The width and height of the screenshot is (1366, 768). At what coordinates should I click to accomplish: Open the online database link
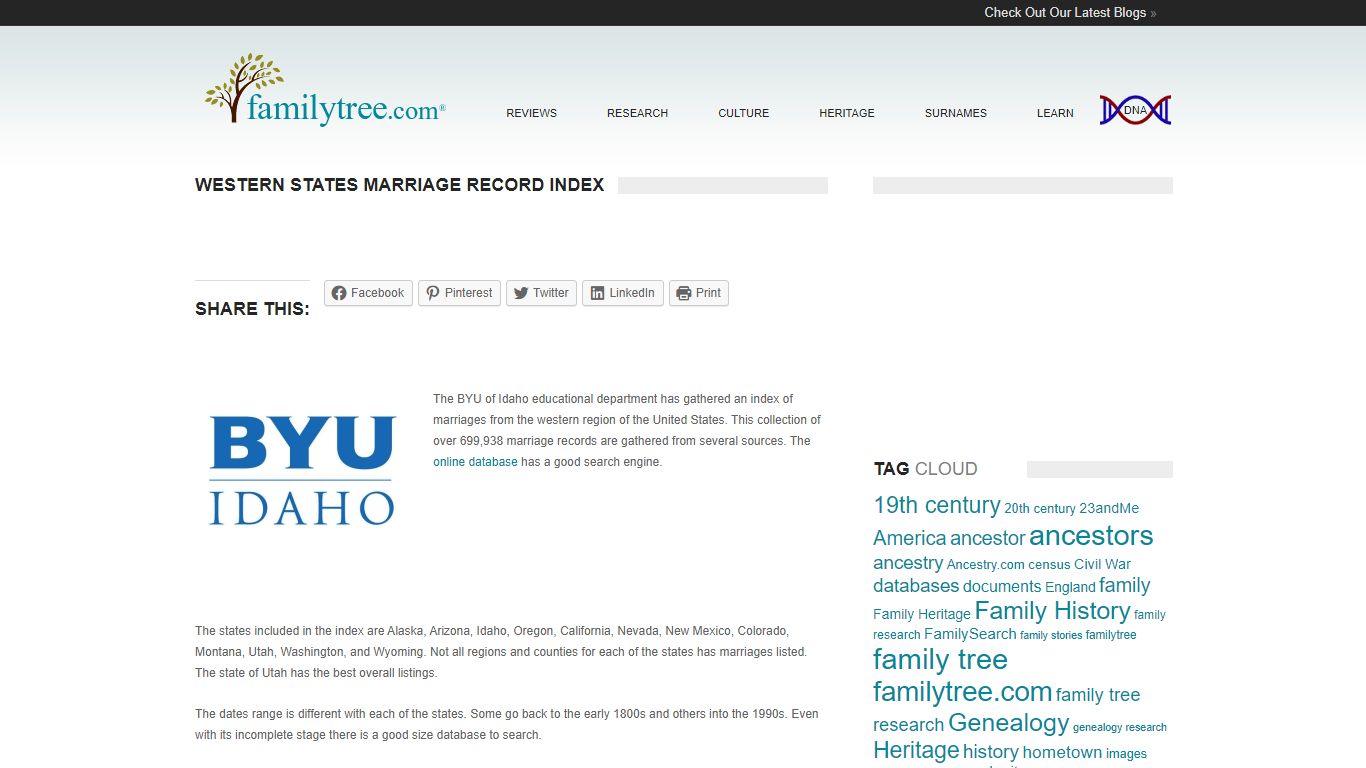coord(475,462)
